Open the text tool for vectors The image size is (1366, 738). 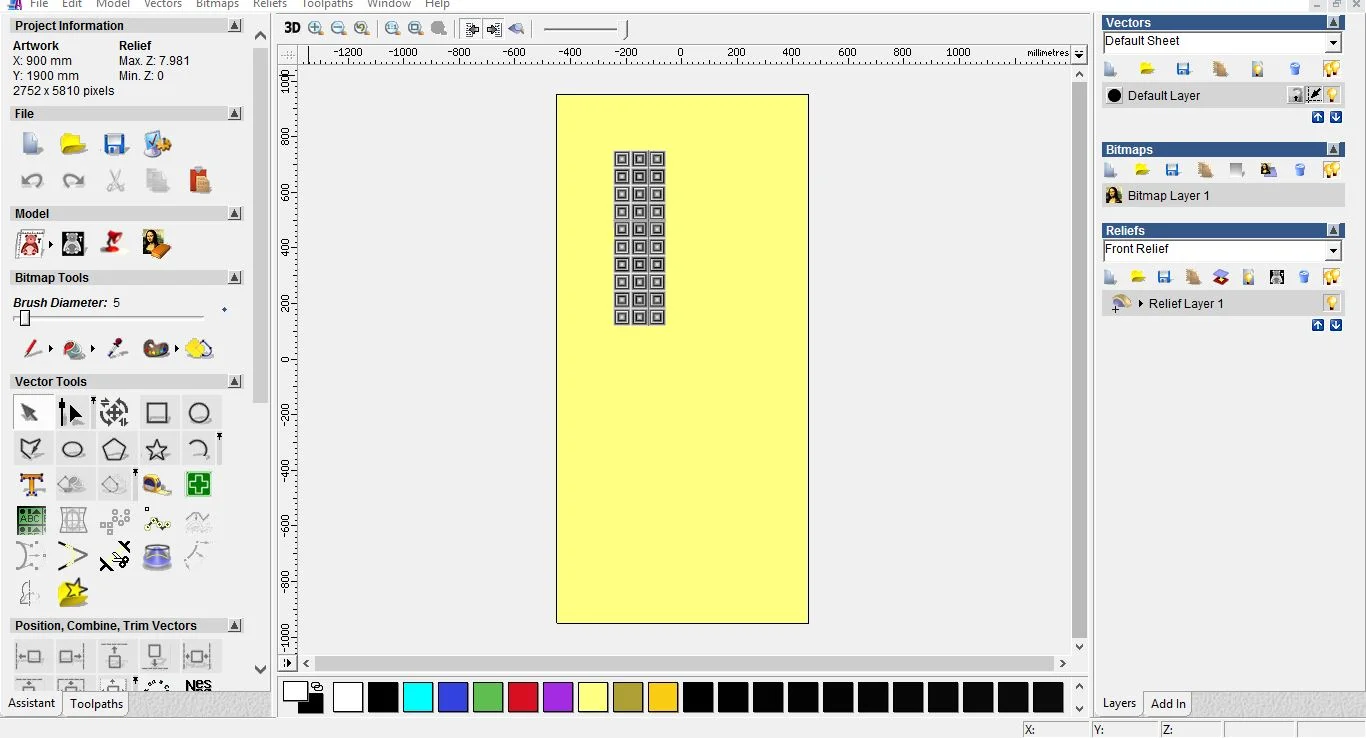tap(31, 485)
